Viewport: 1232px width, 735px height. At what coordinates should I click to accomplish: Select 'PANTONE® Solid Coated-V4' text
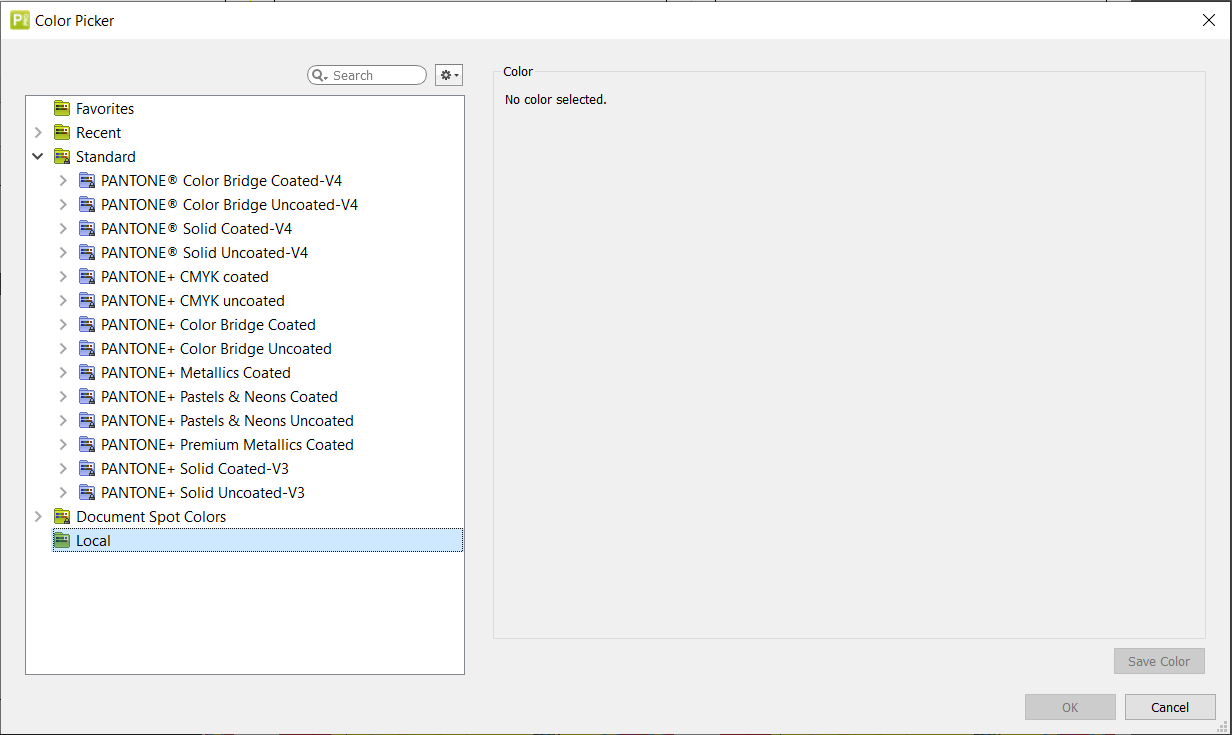click(x=197, y=229)
